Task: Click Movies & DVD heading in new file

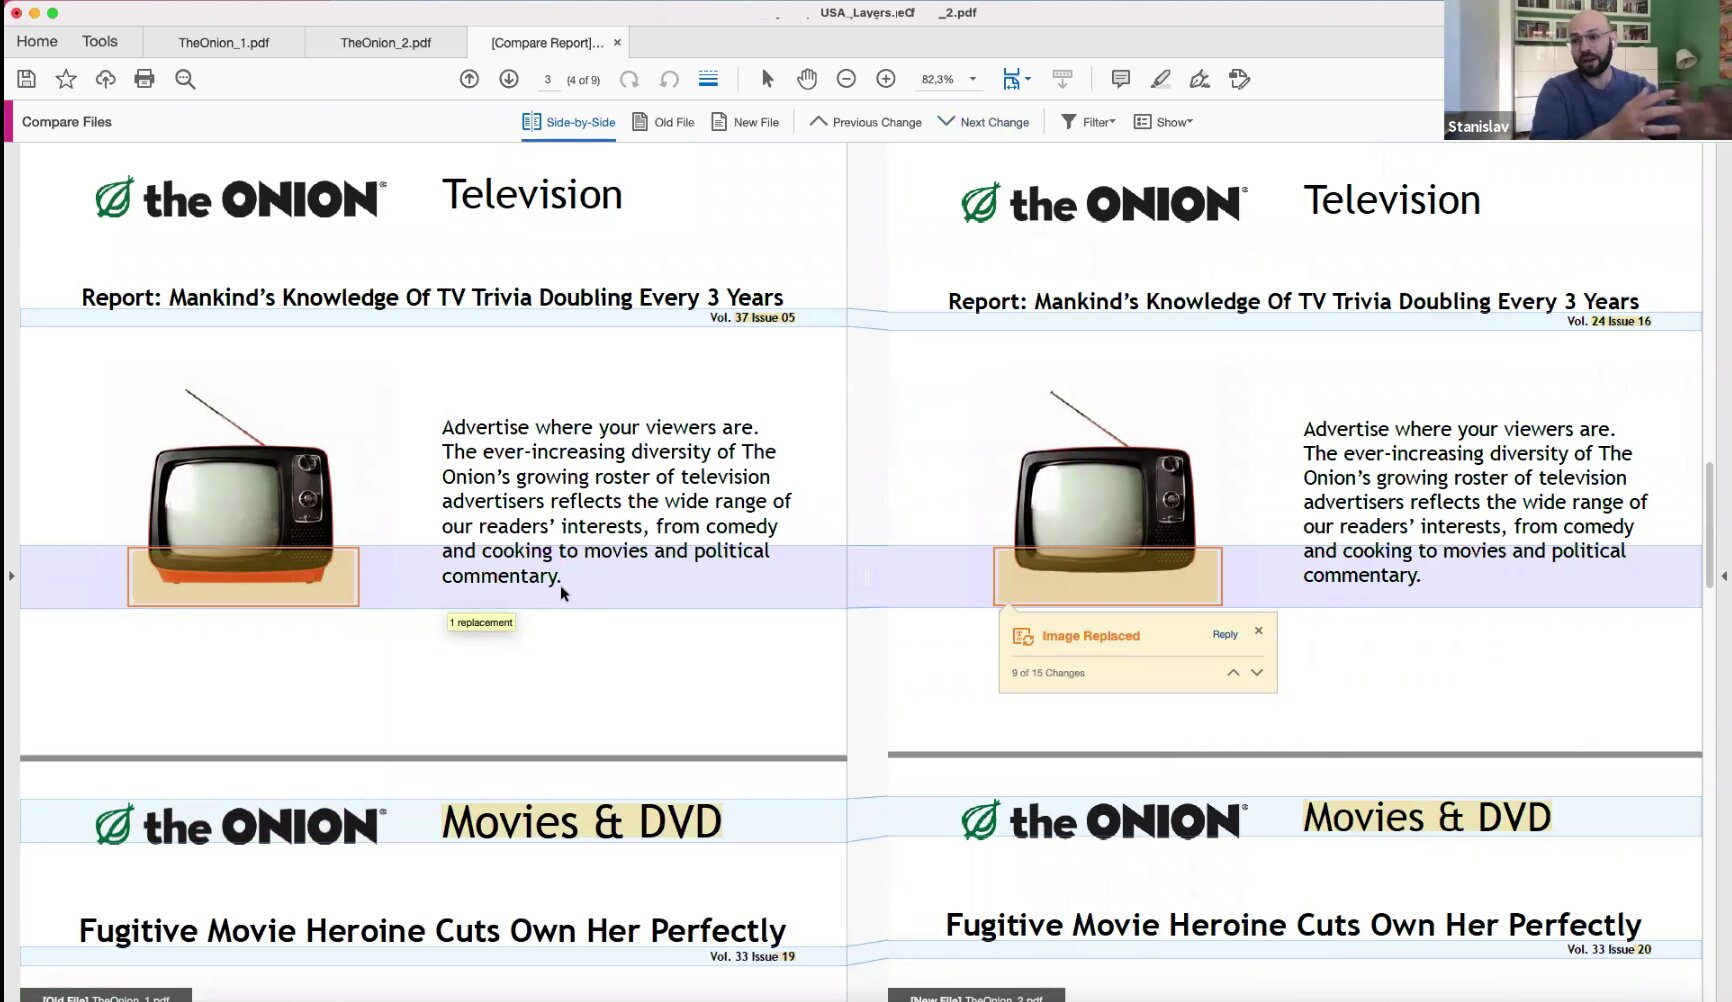Action: [1427, 818]
